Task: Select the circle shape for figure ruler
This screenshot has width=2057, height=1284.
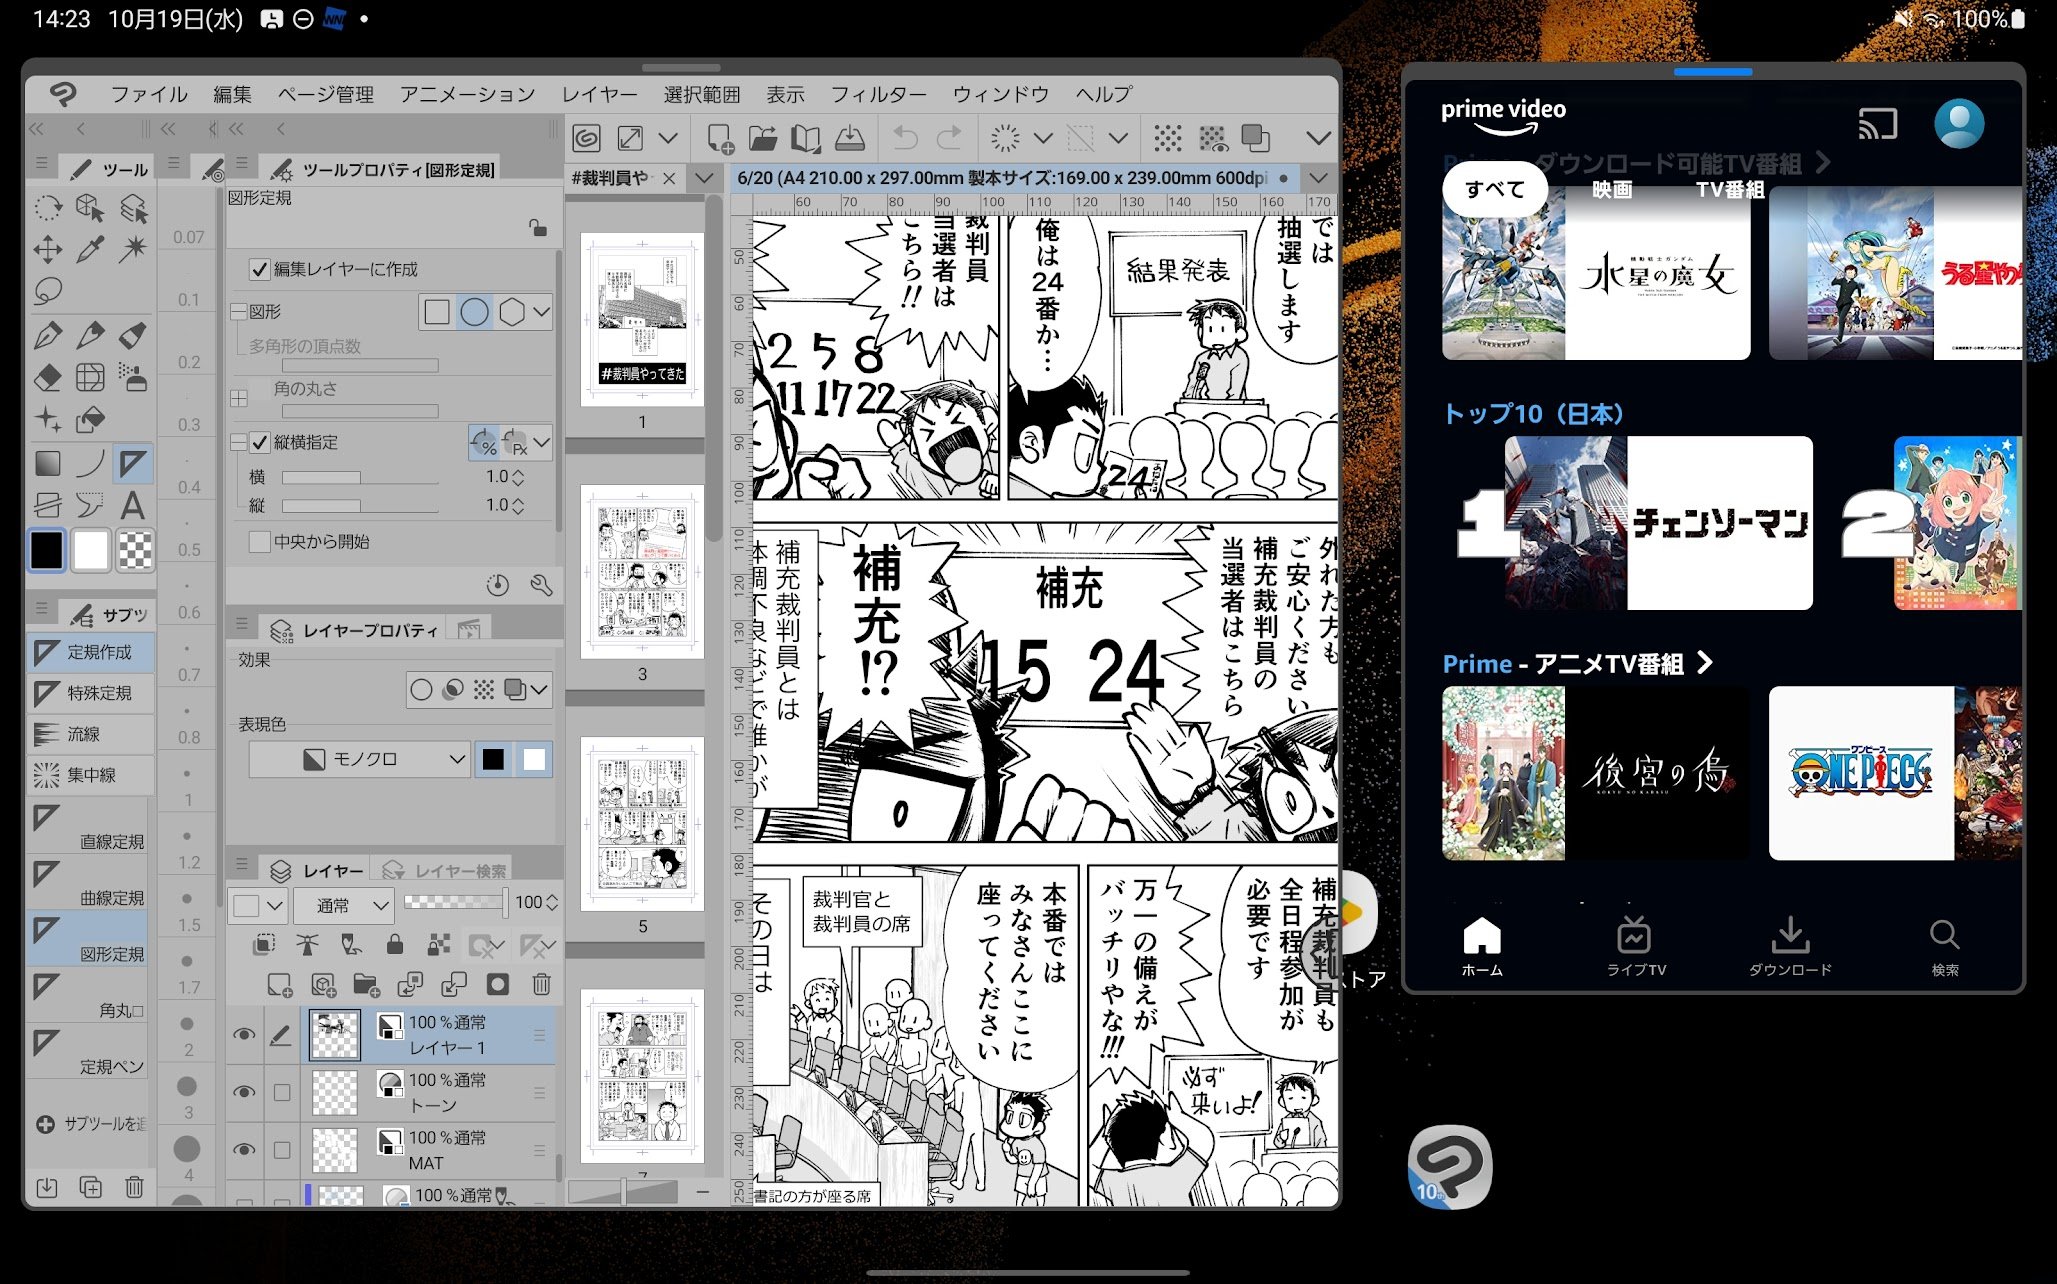Action: pyautogui.click(x=474, y=312)
